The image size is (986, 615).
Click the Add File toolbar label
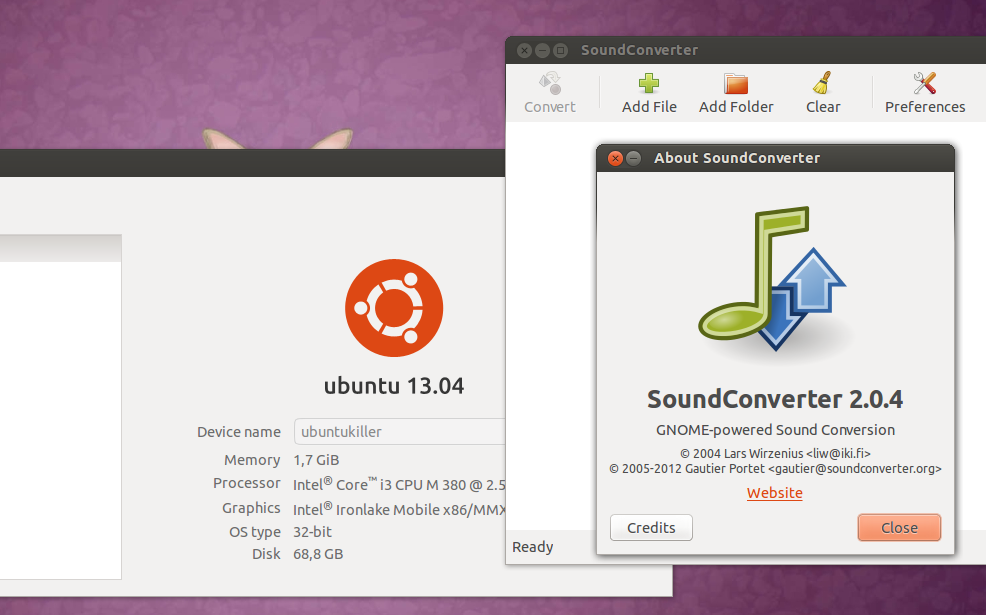pyautogui.click(x=649, y=106)
